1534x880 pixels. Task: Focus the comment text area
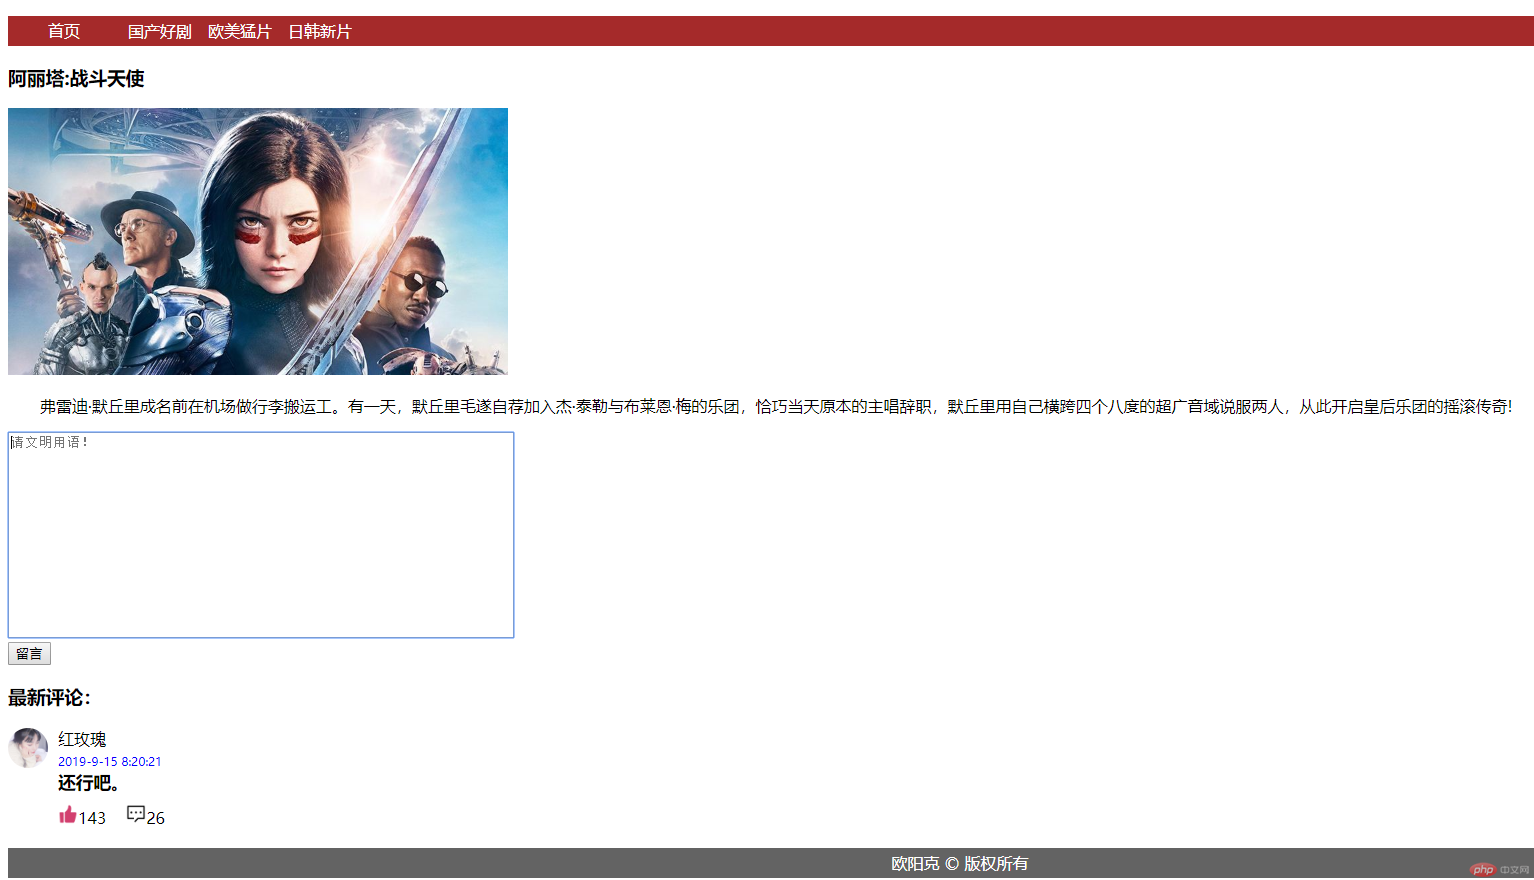tap(261, 535)
